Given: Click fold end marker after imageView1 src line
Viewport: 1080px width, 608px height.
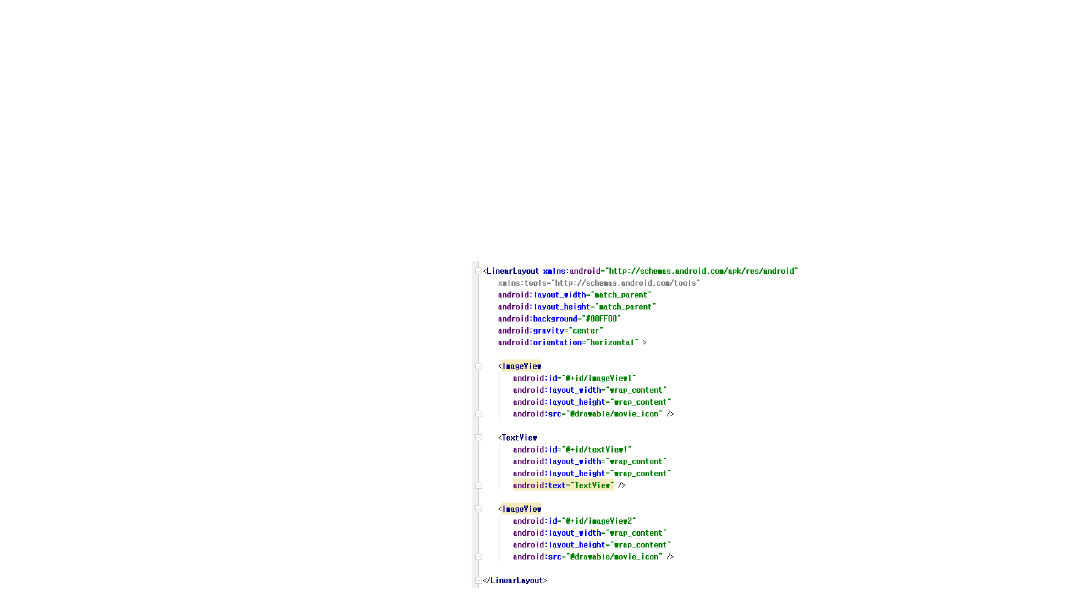Looking at the screenshot, I should click(x=478, y=413).
